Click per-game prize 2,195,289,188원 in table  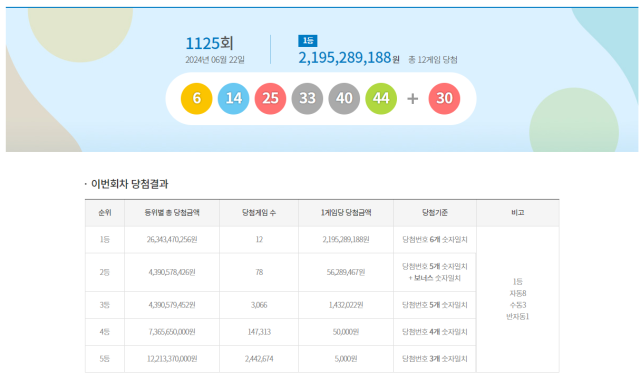click(x=346, y=240)
